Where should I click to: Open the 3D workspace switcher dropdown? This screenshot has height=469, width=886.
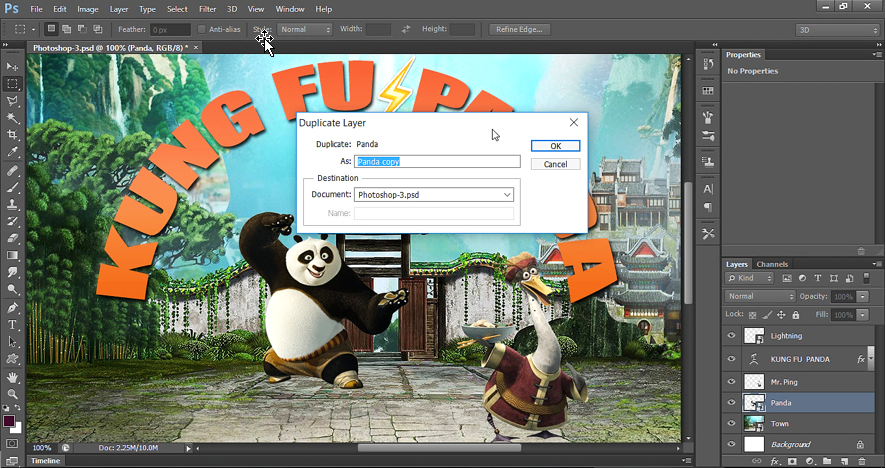[x=838, y=30]
